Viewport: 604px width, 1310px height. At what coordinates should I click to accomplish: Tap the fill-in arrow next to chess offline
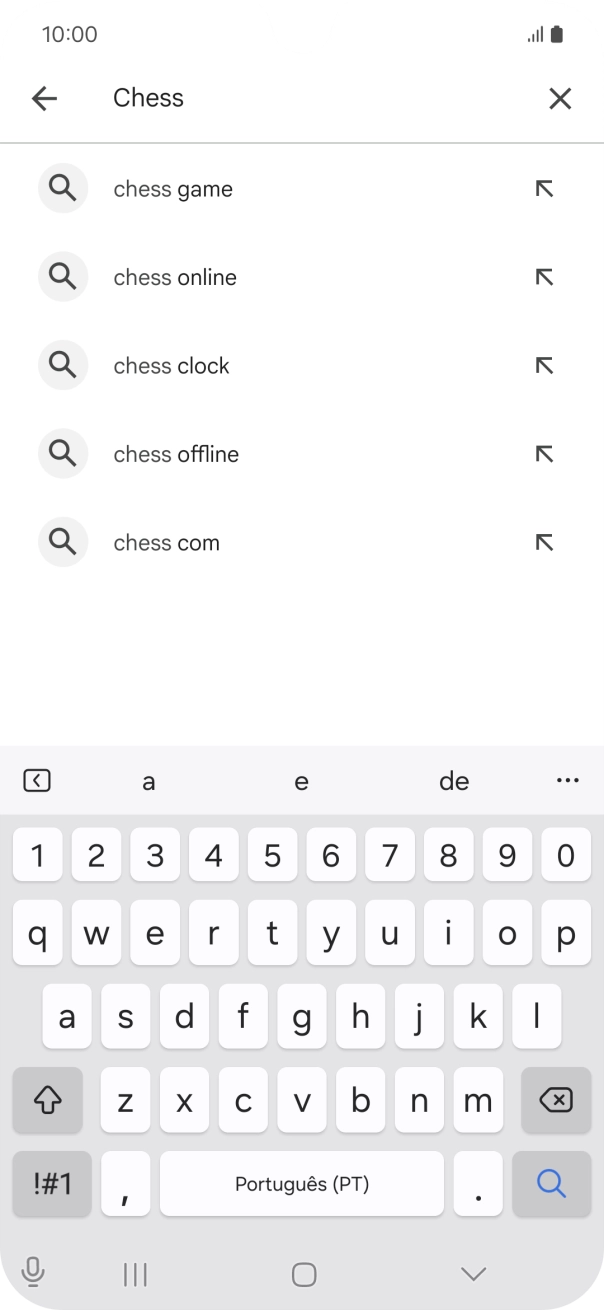[x=543, y=453]
